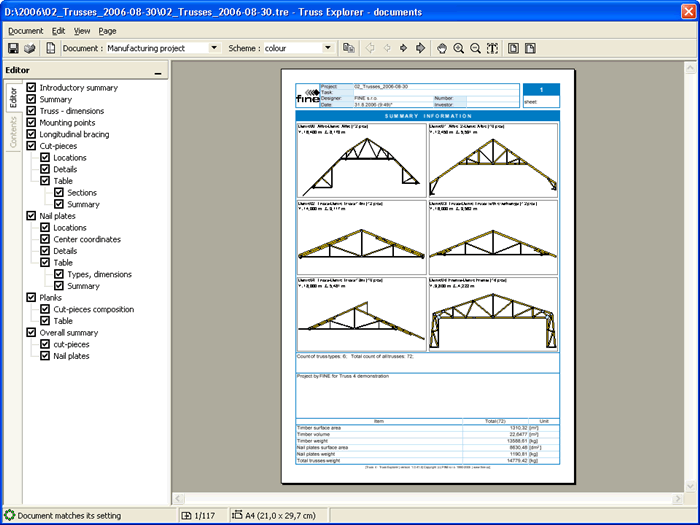Click the 1/117 page indicator
700x525 pixels.
pyautogui.click(x=203, y=516)
